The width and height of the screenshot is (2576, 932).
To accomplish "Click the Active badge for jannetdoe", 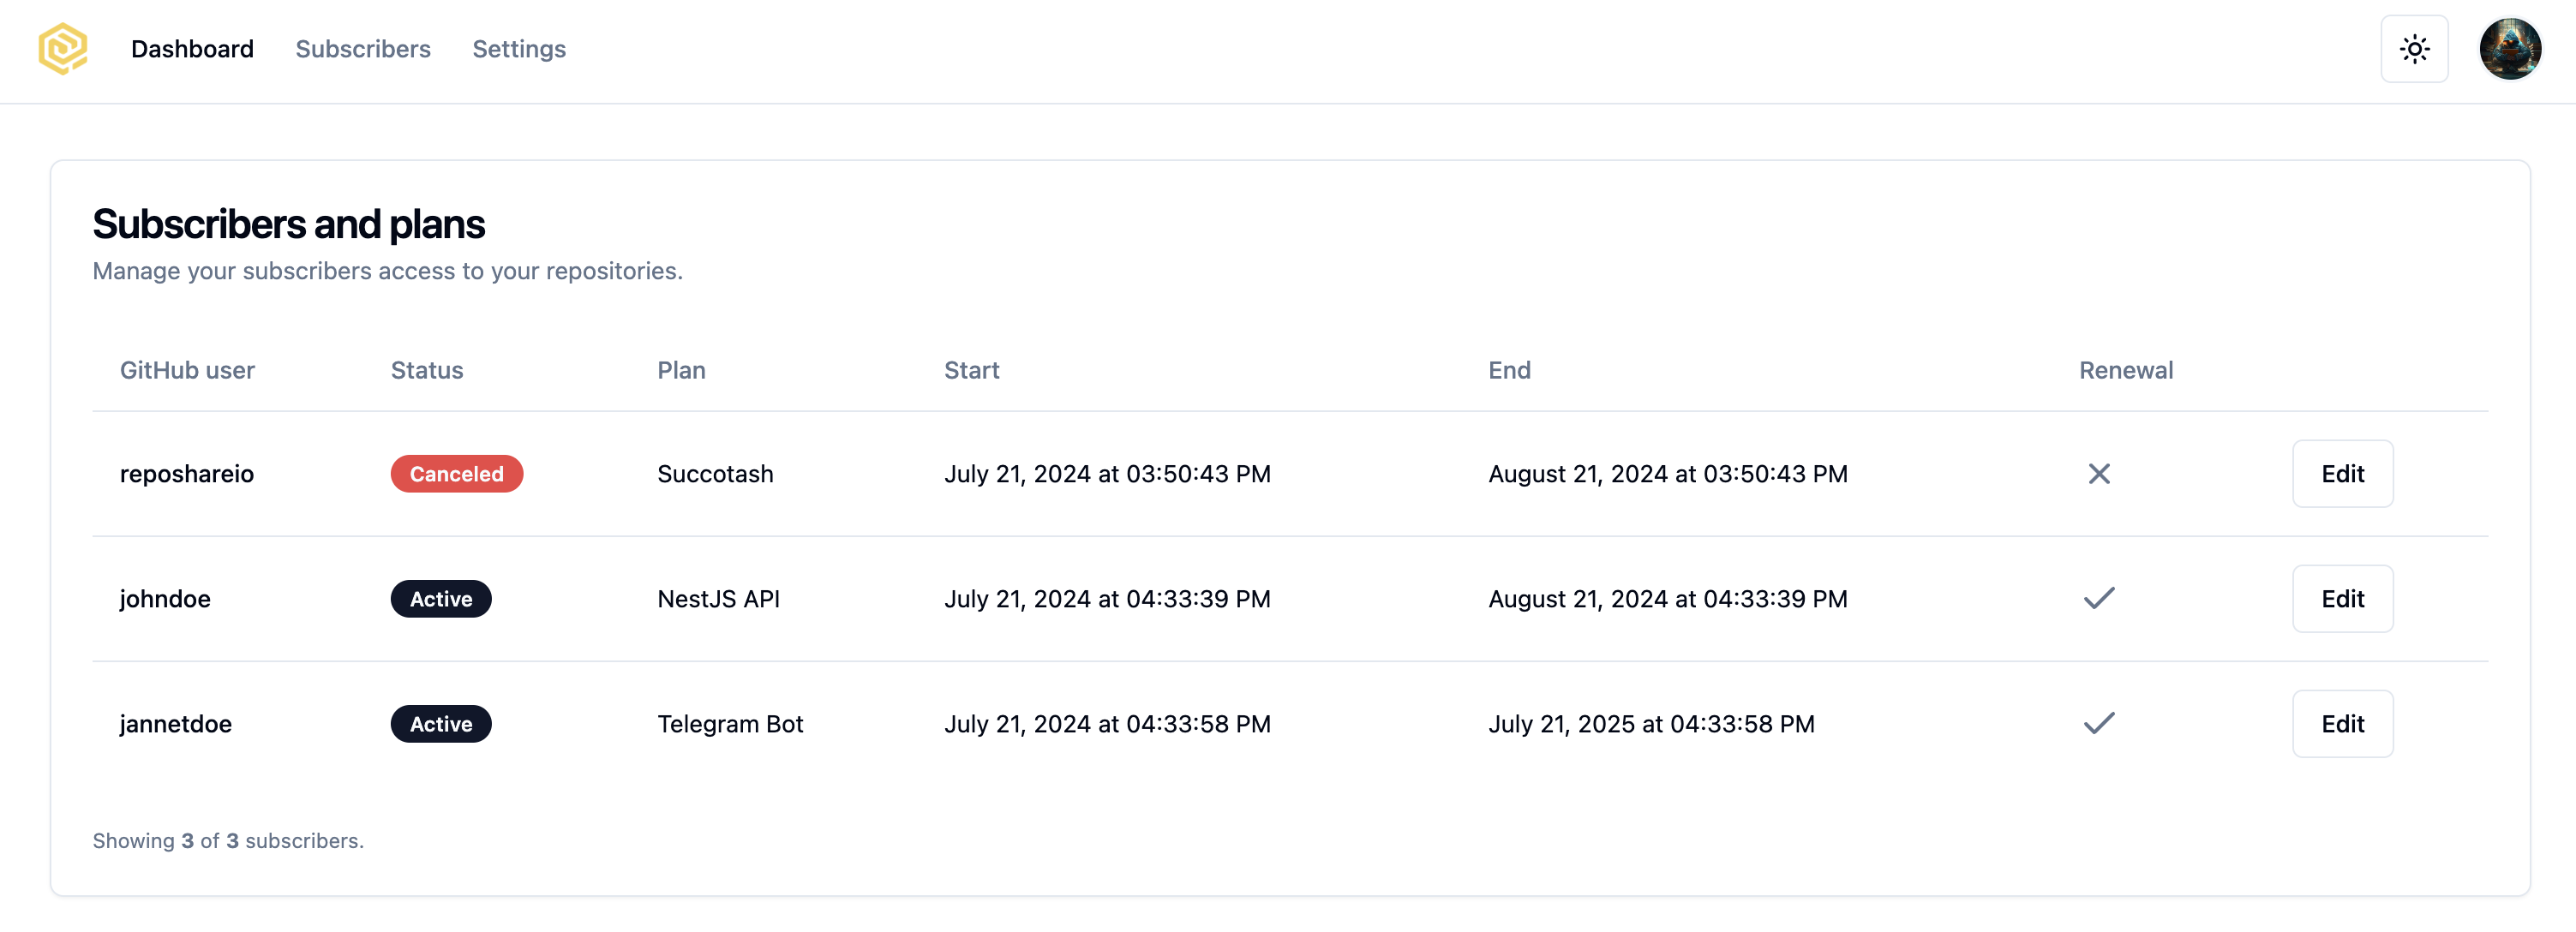I will pos(441,724).
